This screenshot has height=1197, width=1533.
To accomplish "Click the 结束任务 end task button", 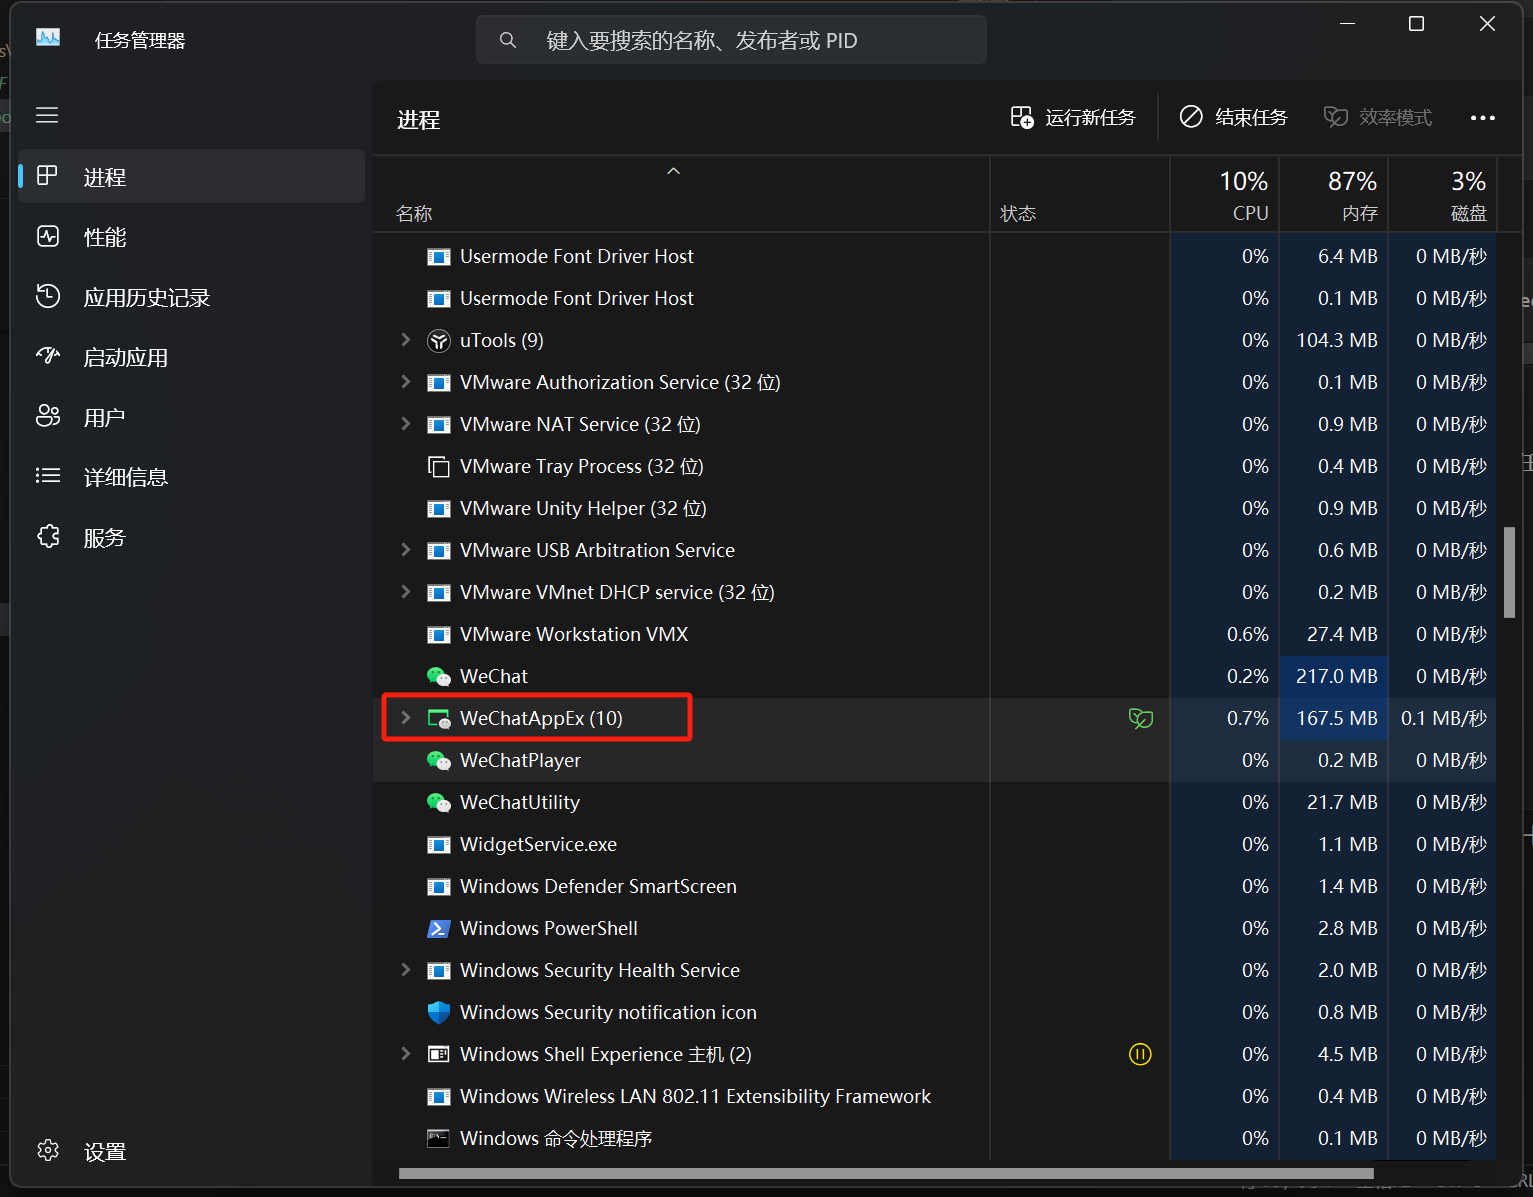I will (1233, 118).
